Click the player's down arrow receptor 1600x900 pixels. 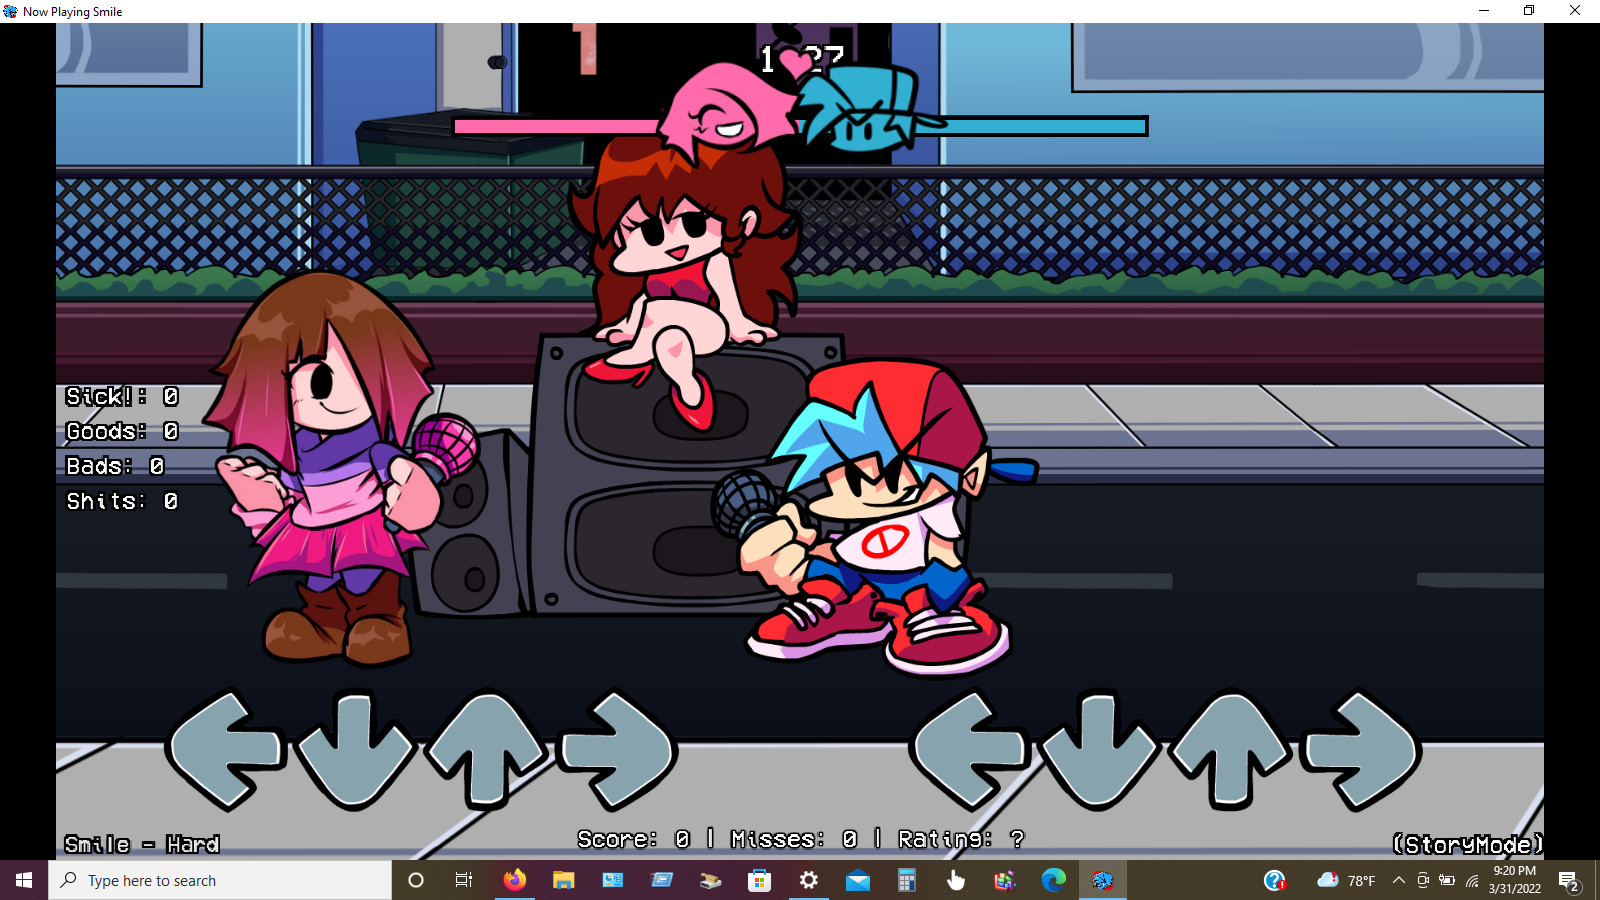click(x=1098, y=752)
